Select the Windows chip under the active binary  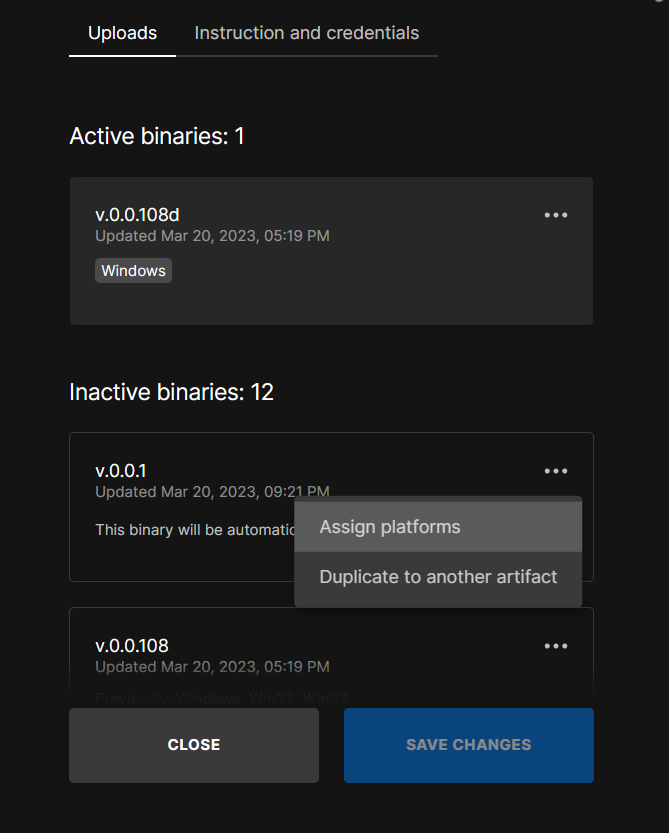(133, 270)
